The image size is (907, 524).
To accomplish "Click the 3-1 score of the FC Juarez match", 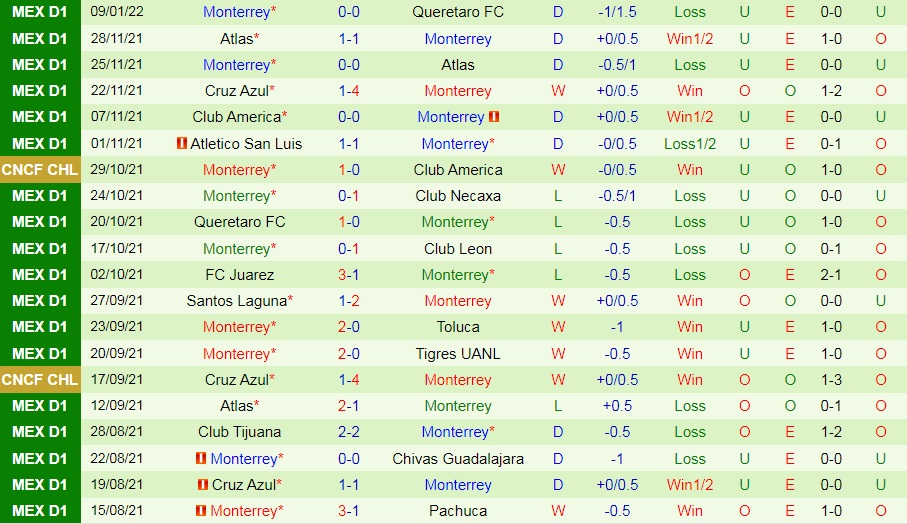I will (349, 275).
